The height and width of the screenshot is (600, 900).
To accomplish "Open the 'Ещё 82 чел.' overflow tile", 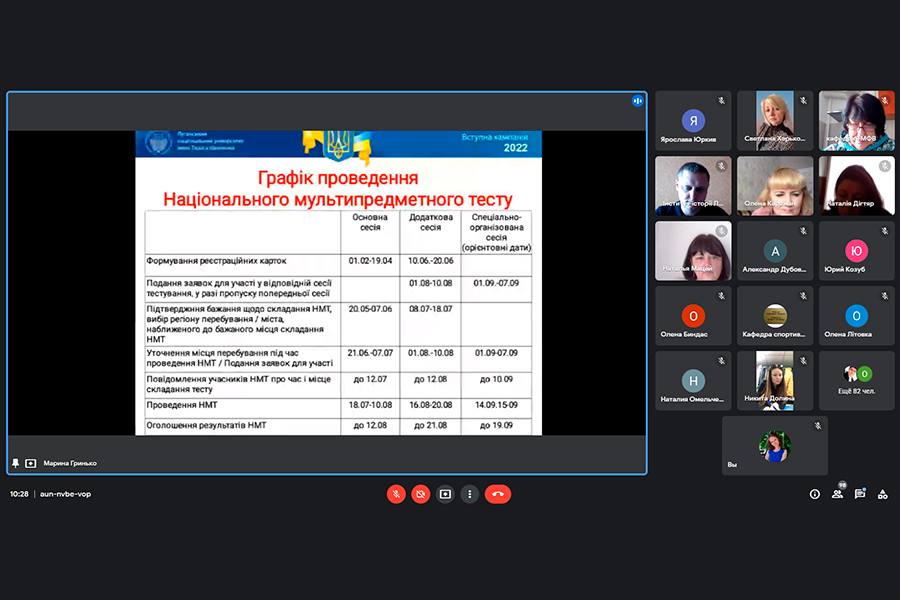I will pos(856,381).
